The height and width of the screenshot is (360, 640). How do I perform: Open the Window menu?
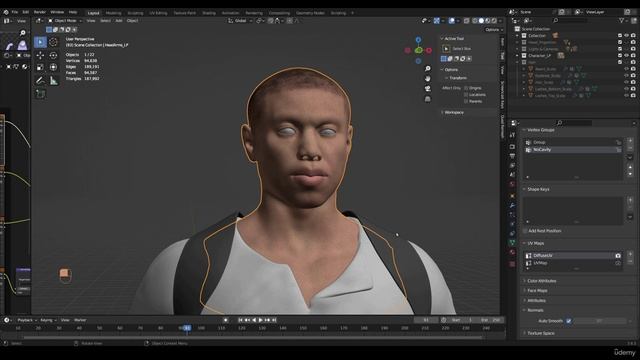[x=57, y=12]
